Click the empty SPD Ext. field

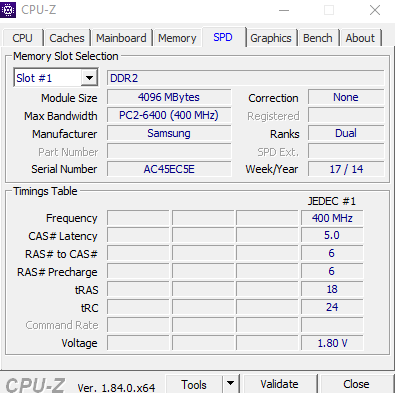[346, 151]
